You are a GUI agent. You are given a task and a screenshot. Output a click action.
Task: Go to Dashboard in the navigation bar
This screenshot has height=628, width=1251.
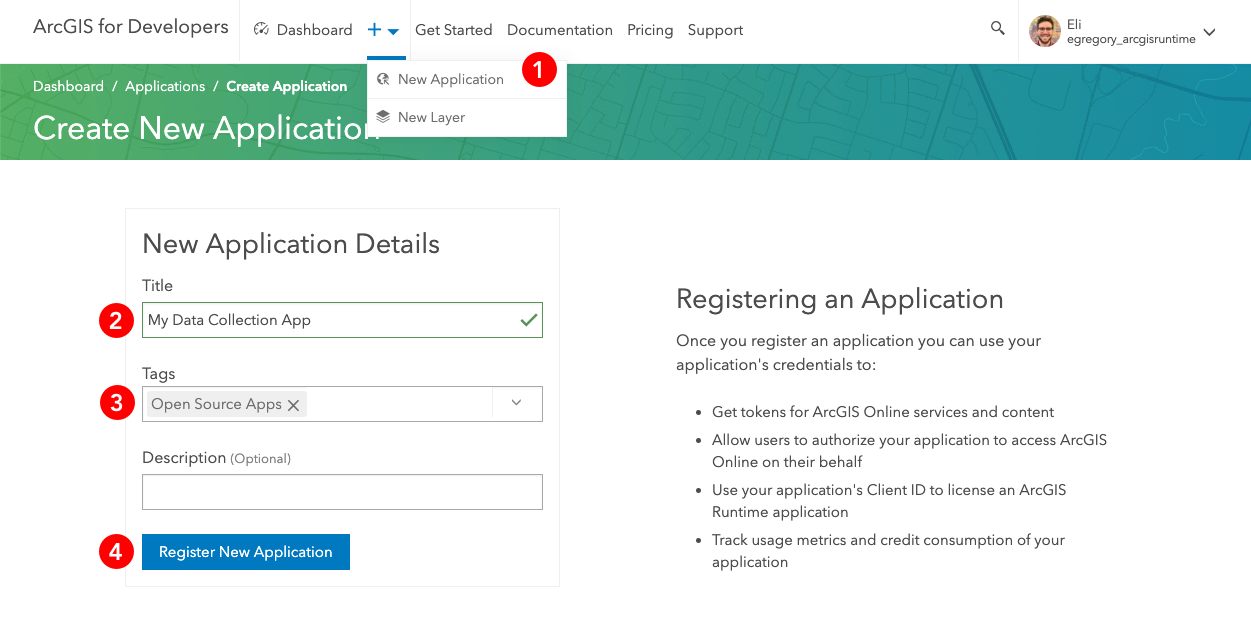click(x=303, y=30)
